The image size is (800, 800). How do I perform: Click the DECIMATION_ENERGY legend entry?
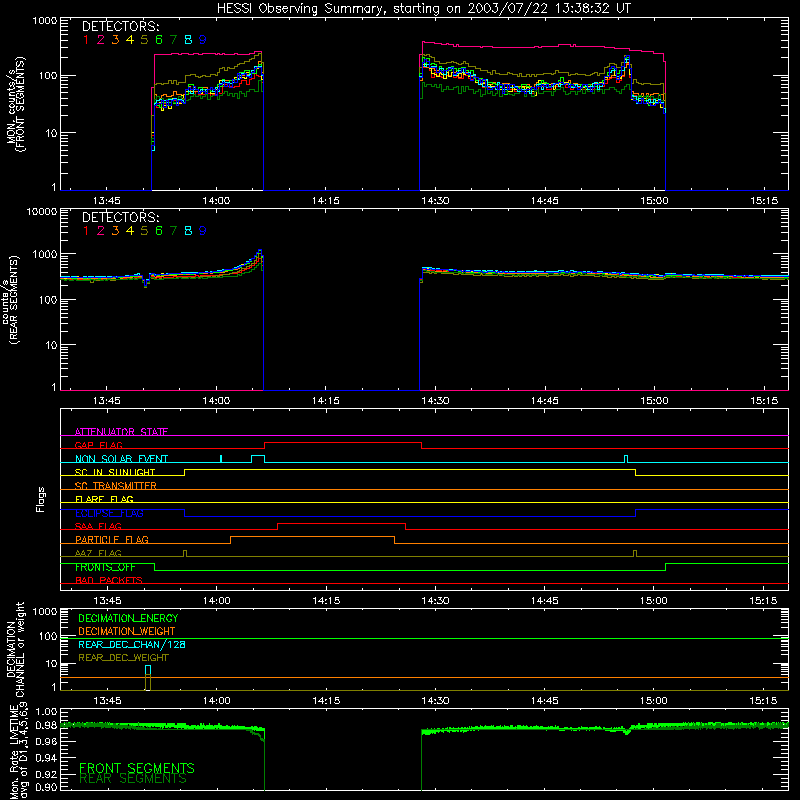point(128,618)
